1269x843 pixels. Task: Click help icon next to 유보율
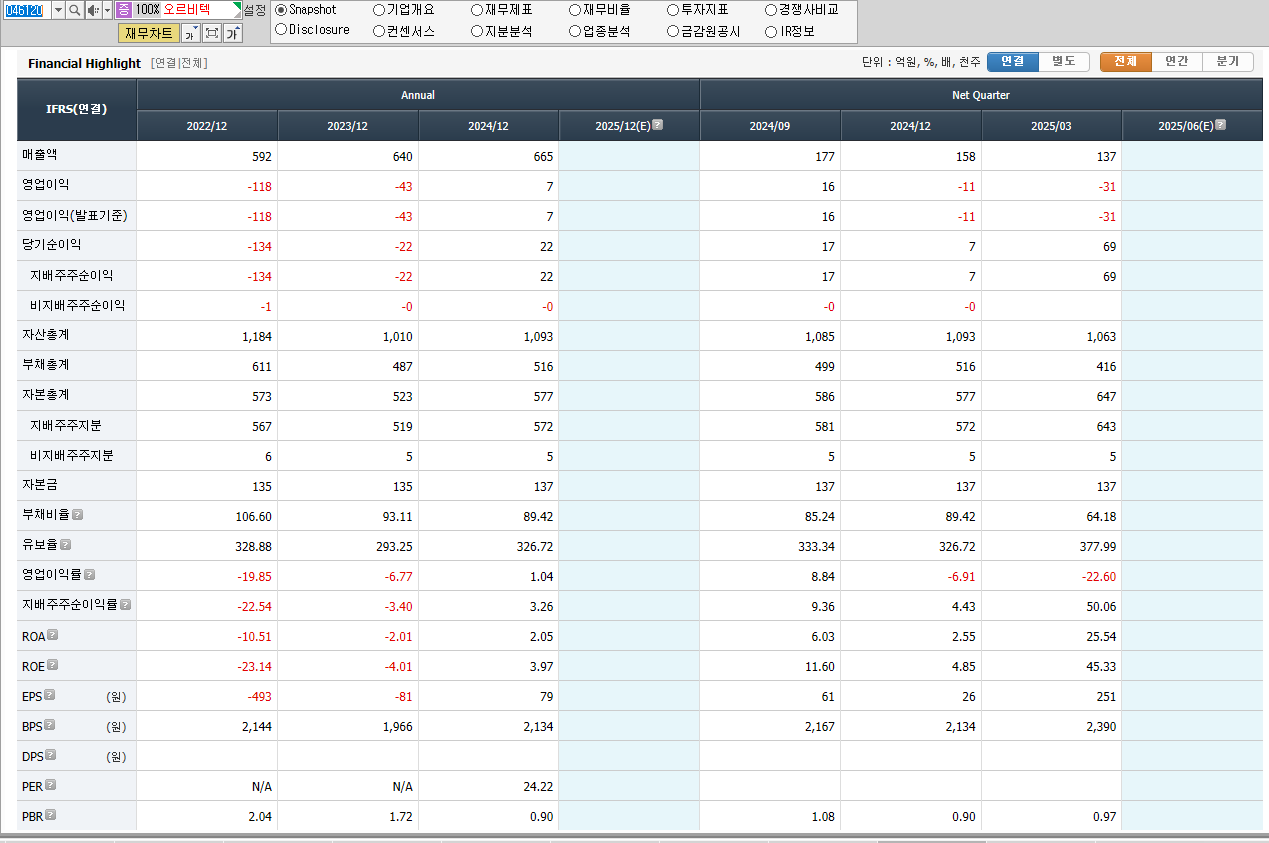(65, 545)
